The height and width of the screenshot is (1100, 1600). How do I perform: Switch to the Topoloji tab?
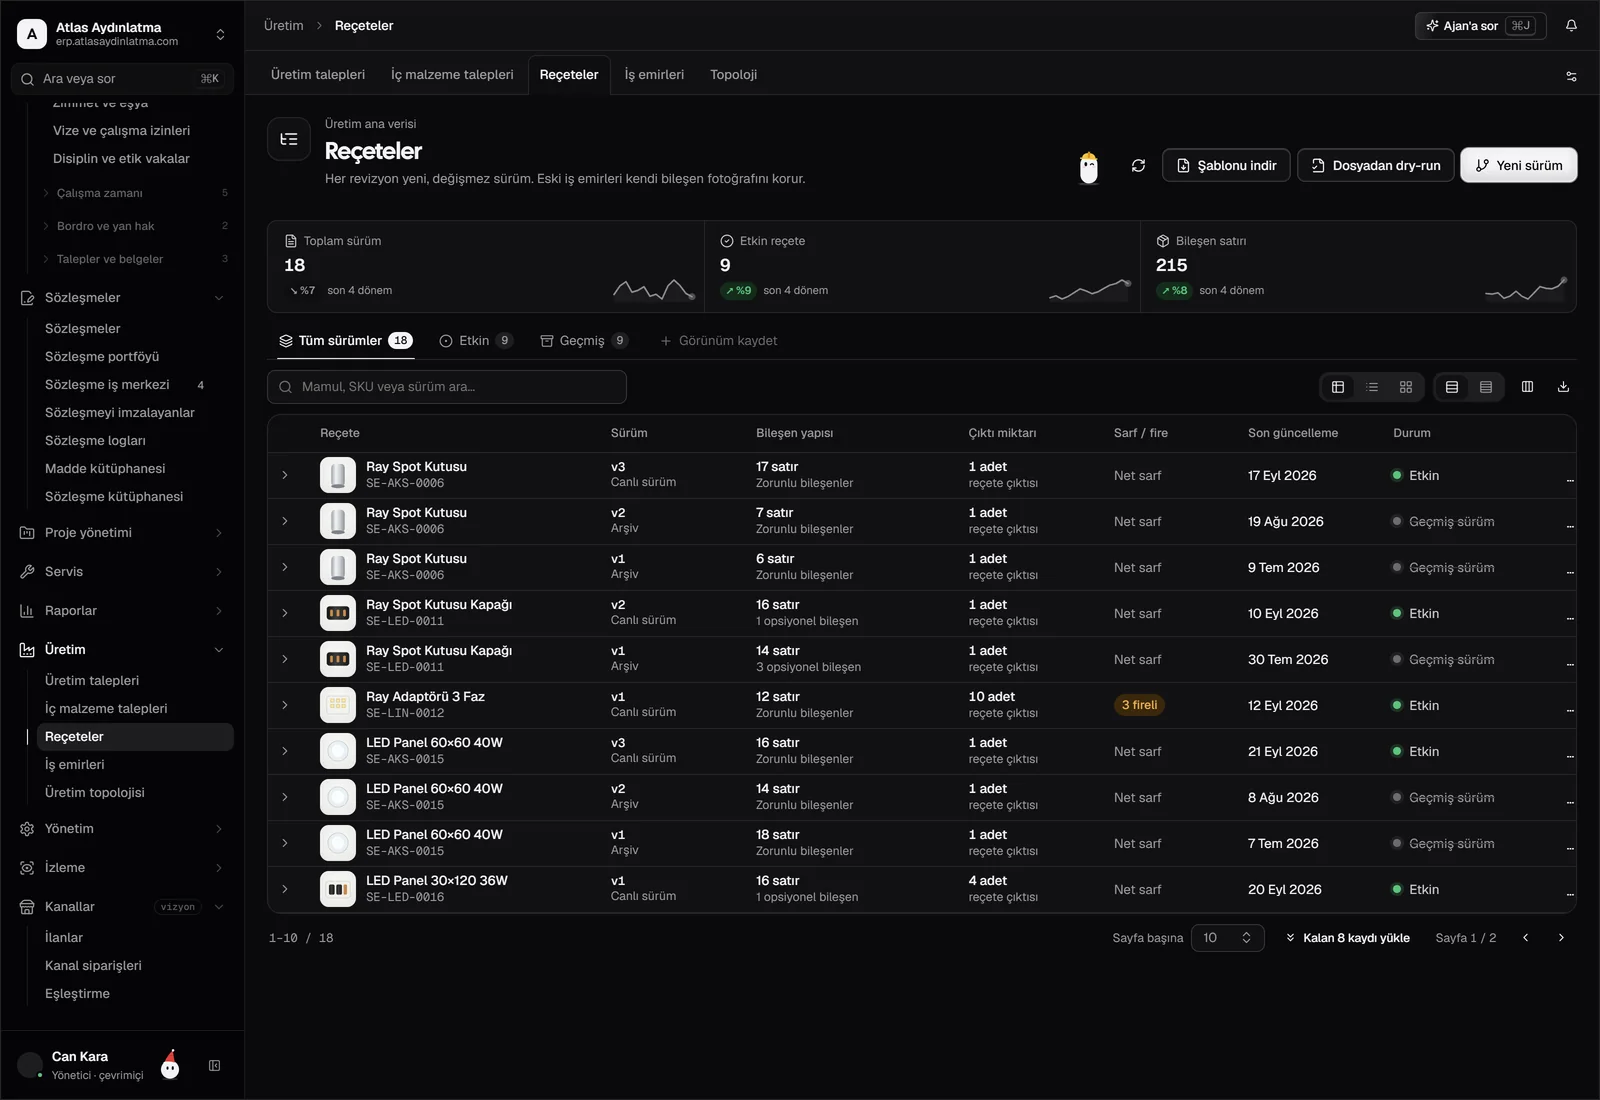[x=733, y=75]
